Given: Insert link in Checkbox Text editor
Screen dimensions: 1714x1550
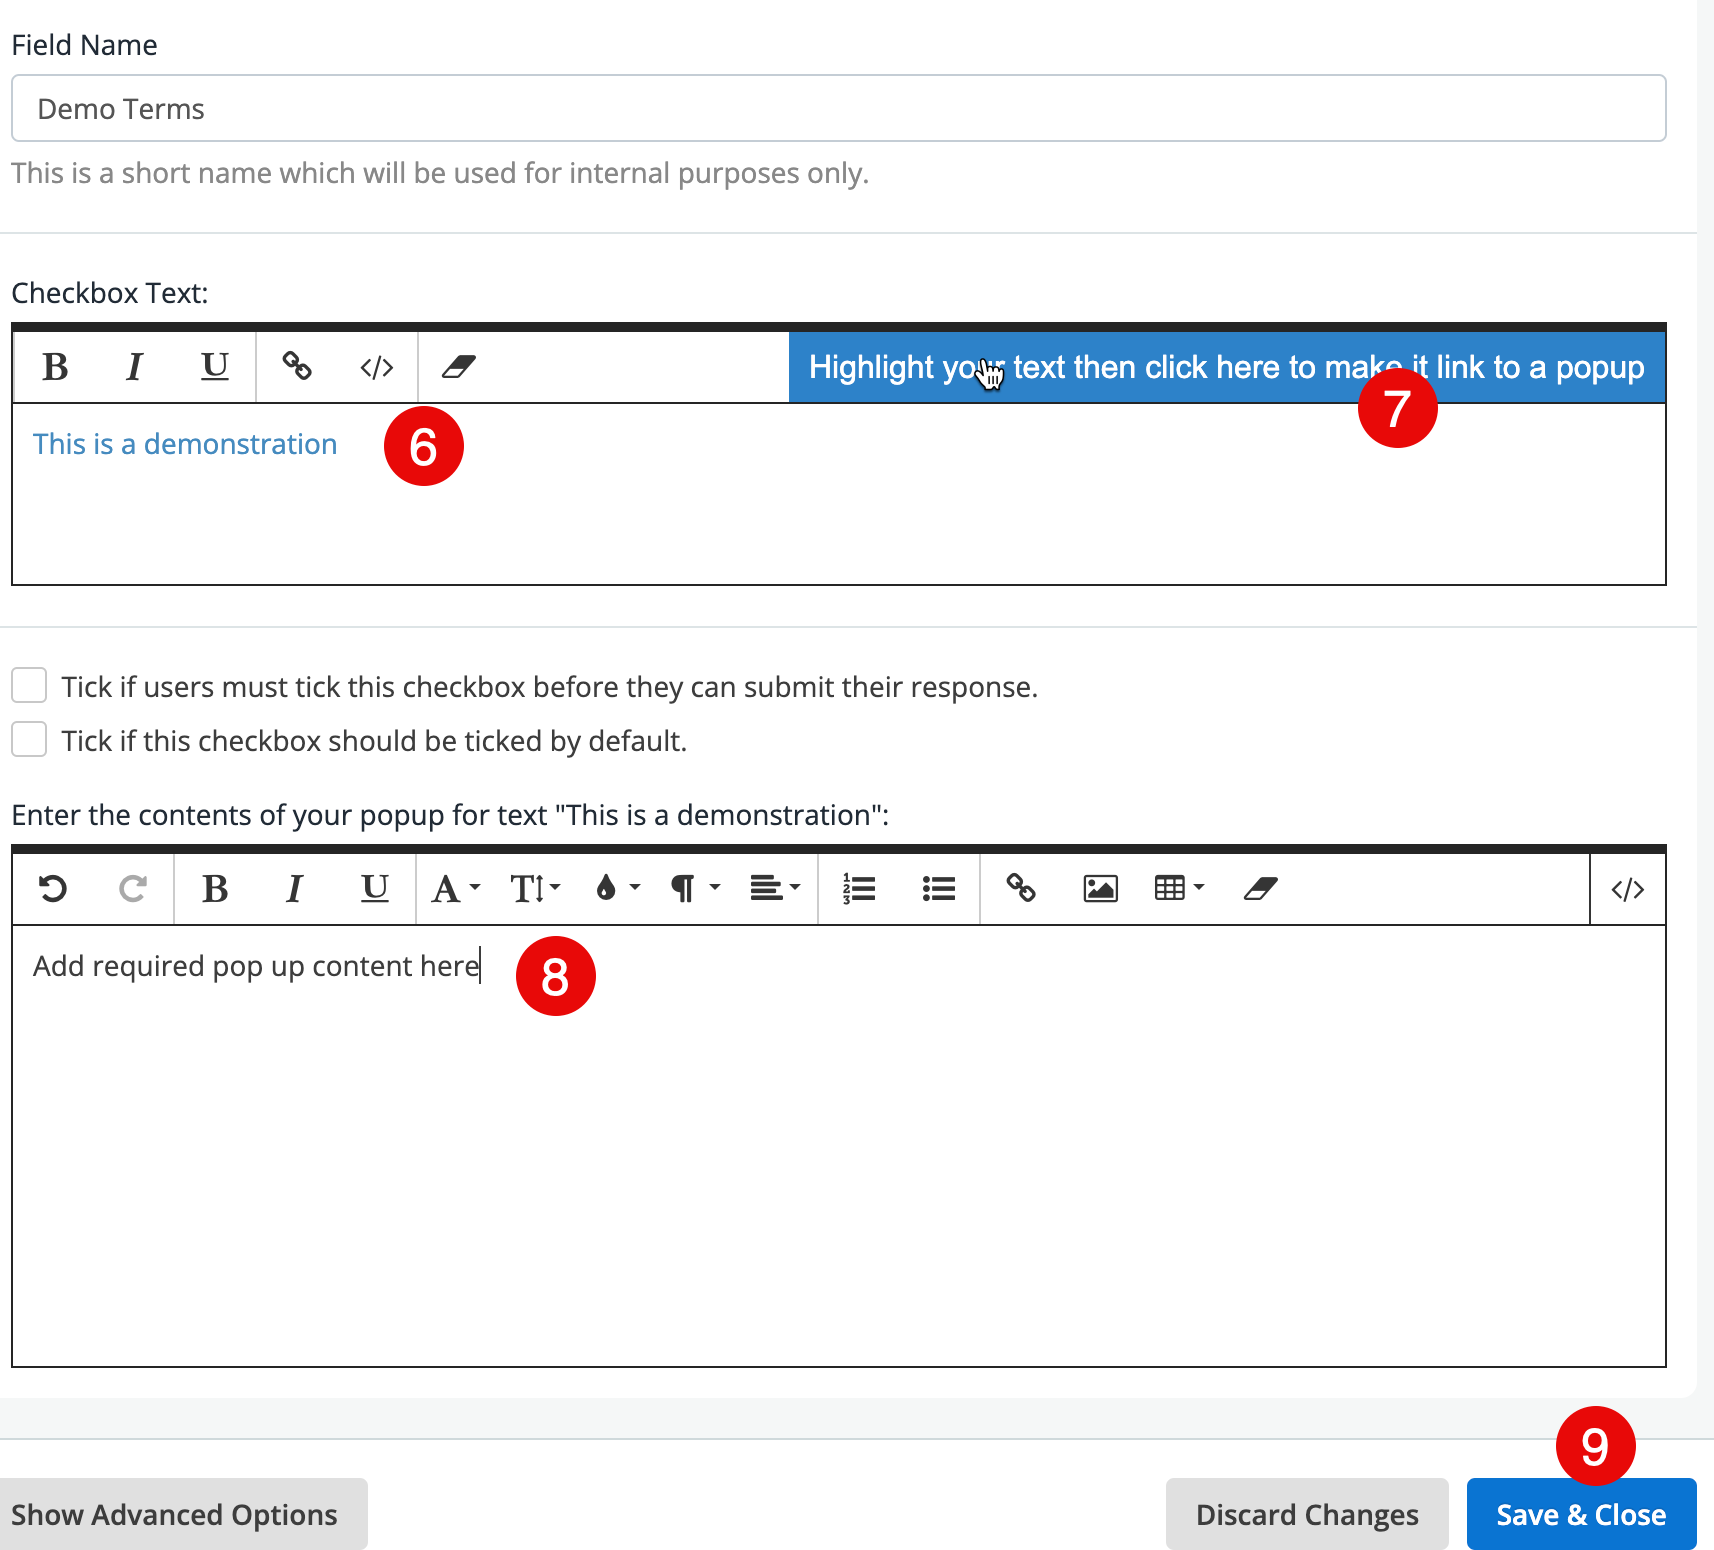Looking at the screenshot, I should (x=297, y=367).
